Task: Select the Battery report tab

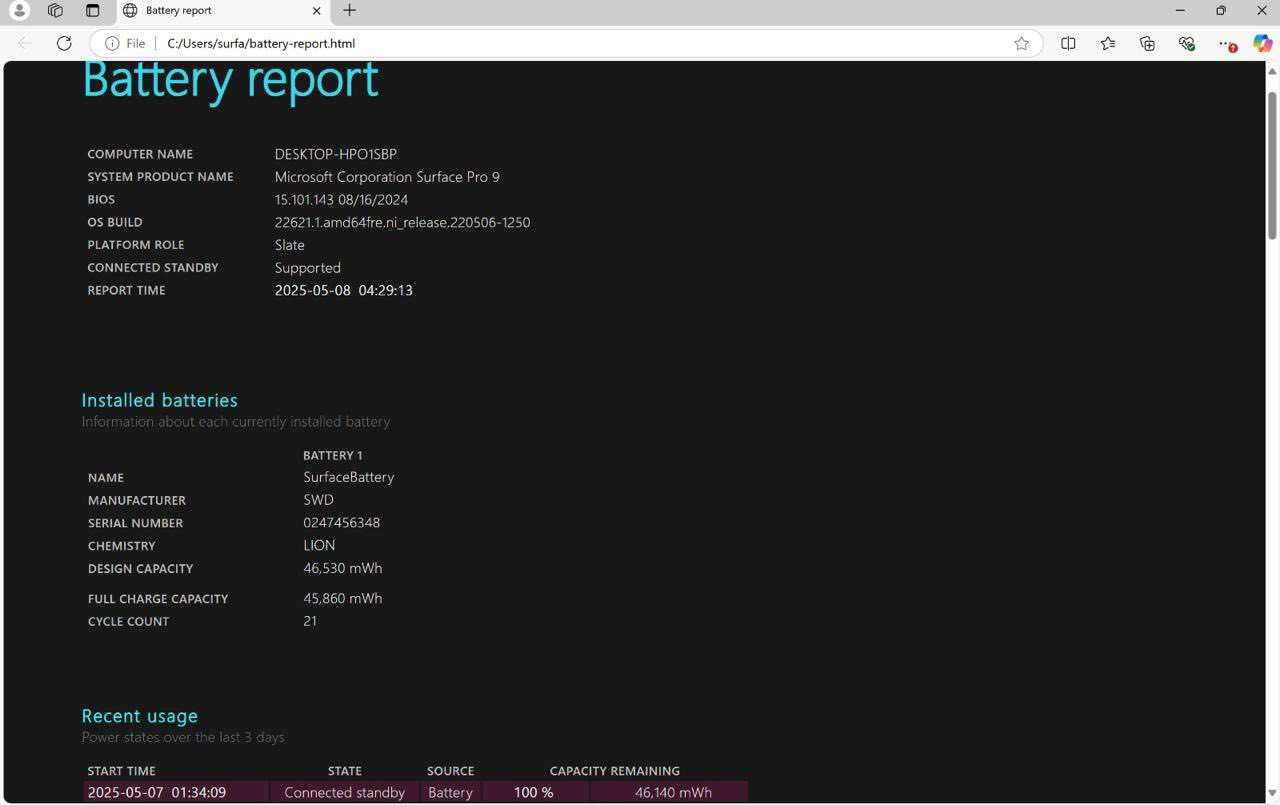Action: click(222, 11)
